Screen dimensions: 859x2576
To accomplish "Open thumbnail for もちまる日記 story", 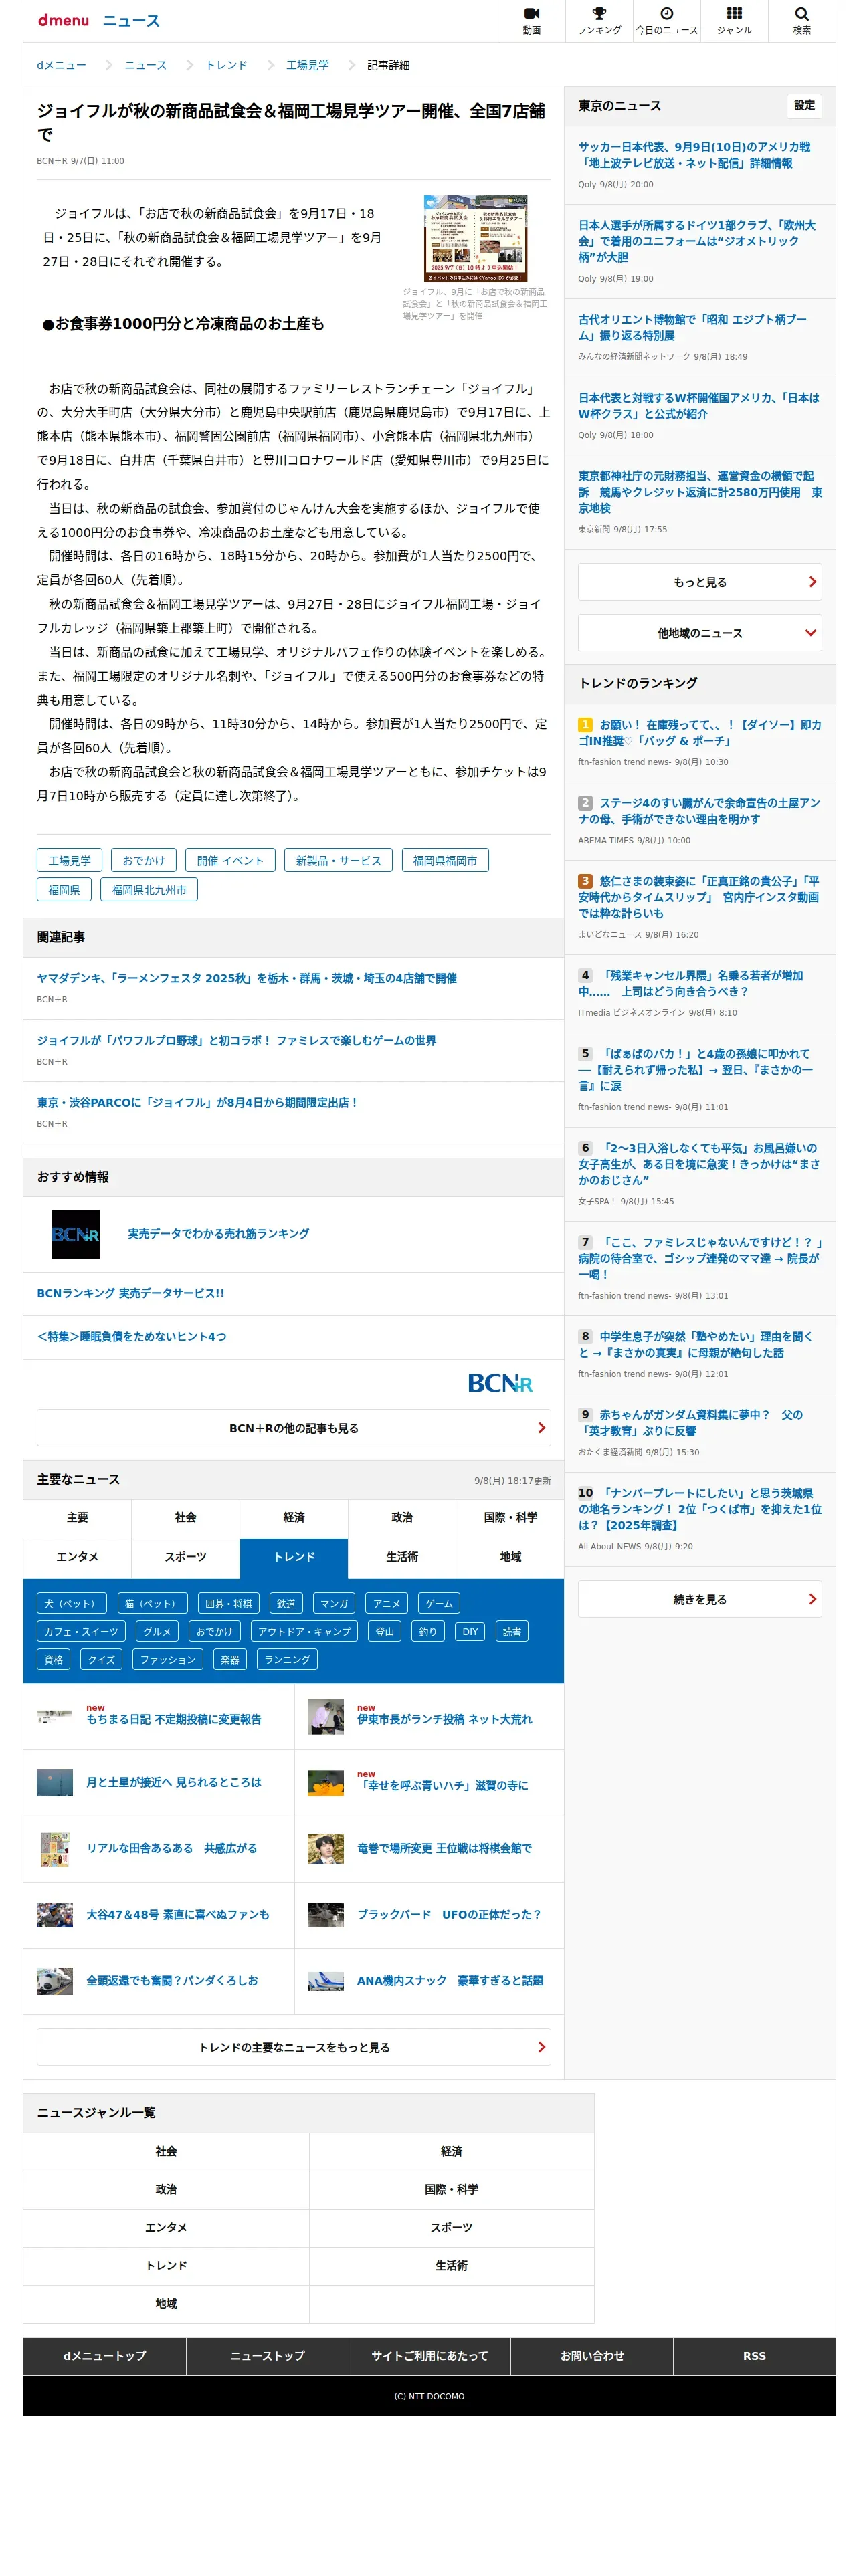I will click(54, 1716).
